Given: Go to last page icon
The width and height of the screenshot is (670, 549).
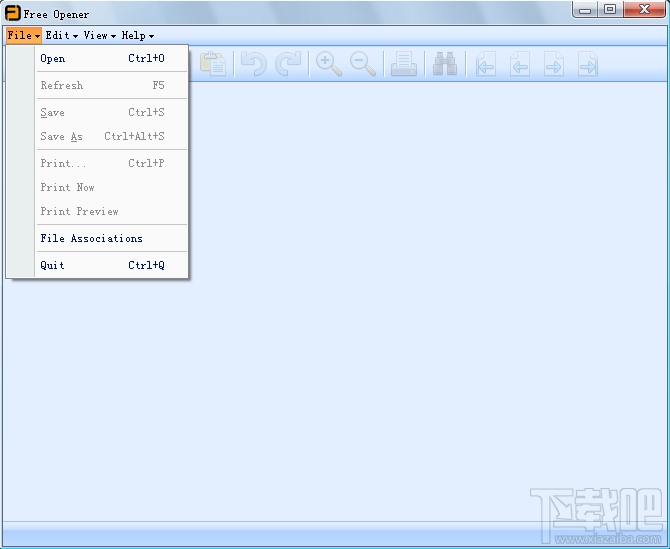Looking at the screenshot, I should (x=588, y=64).
